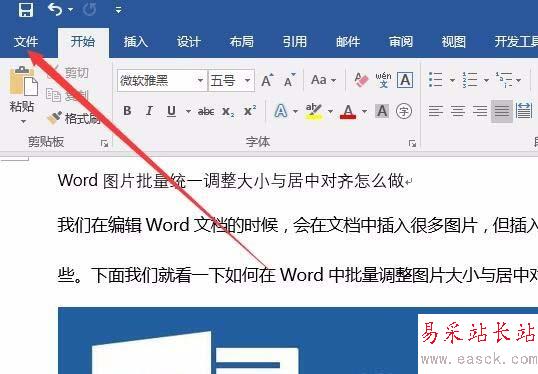Open the Undo history dropdown arrow
This screenshot has width=538, height=374.
coord(71,10)
